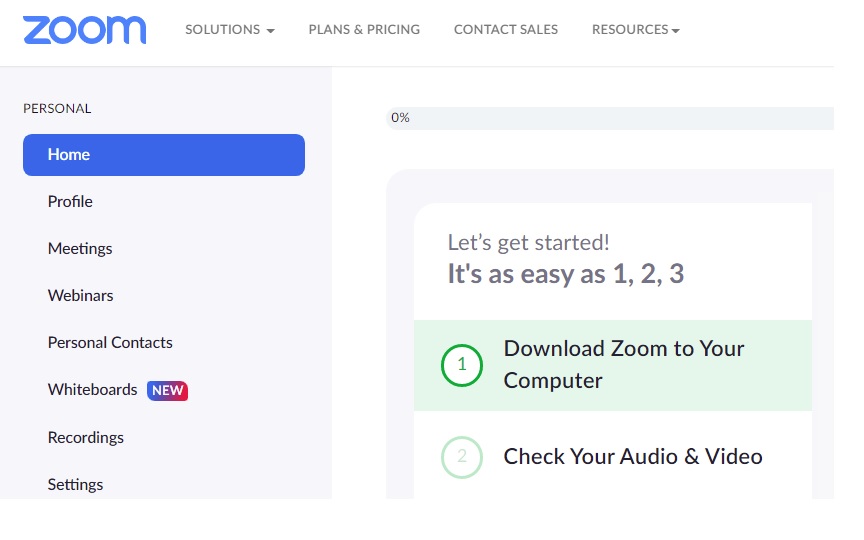Viewport: 864px width, 540px height.
Task: Select Home in the Personal sidebar
Action: point(164,155)
